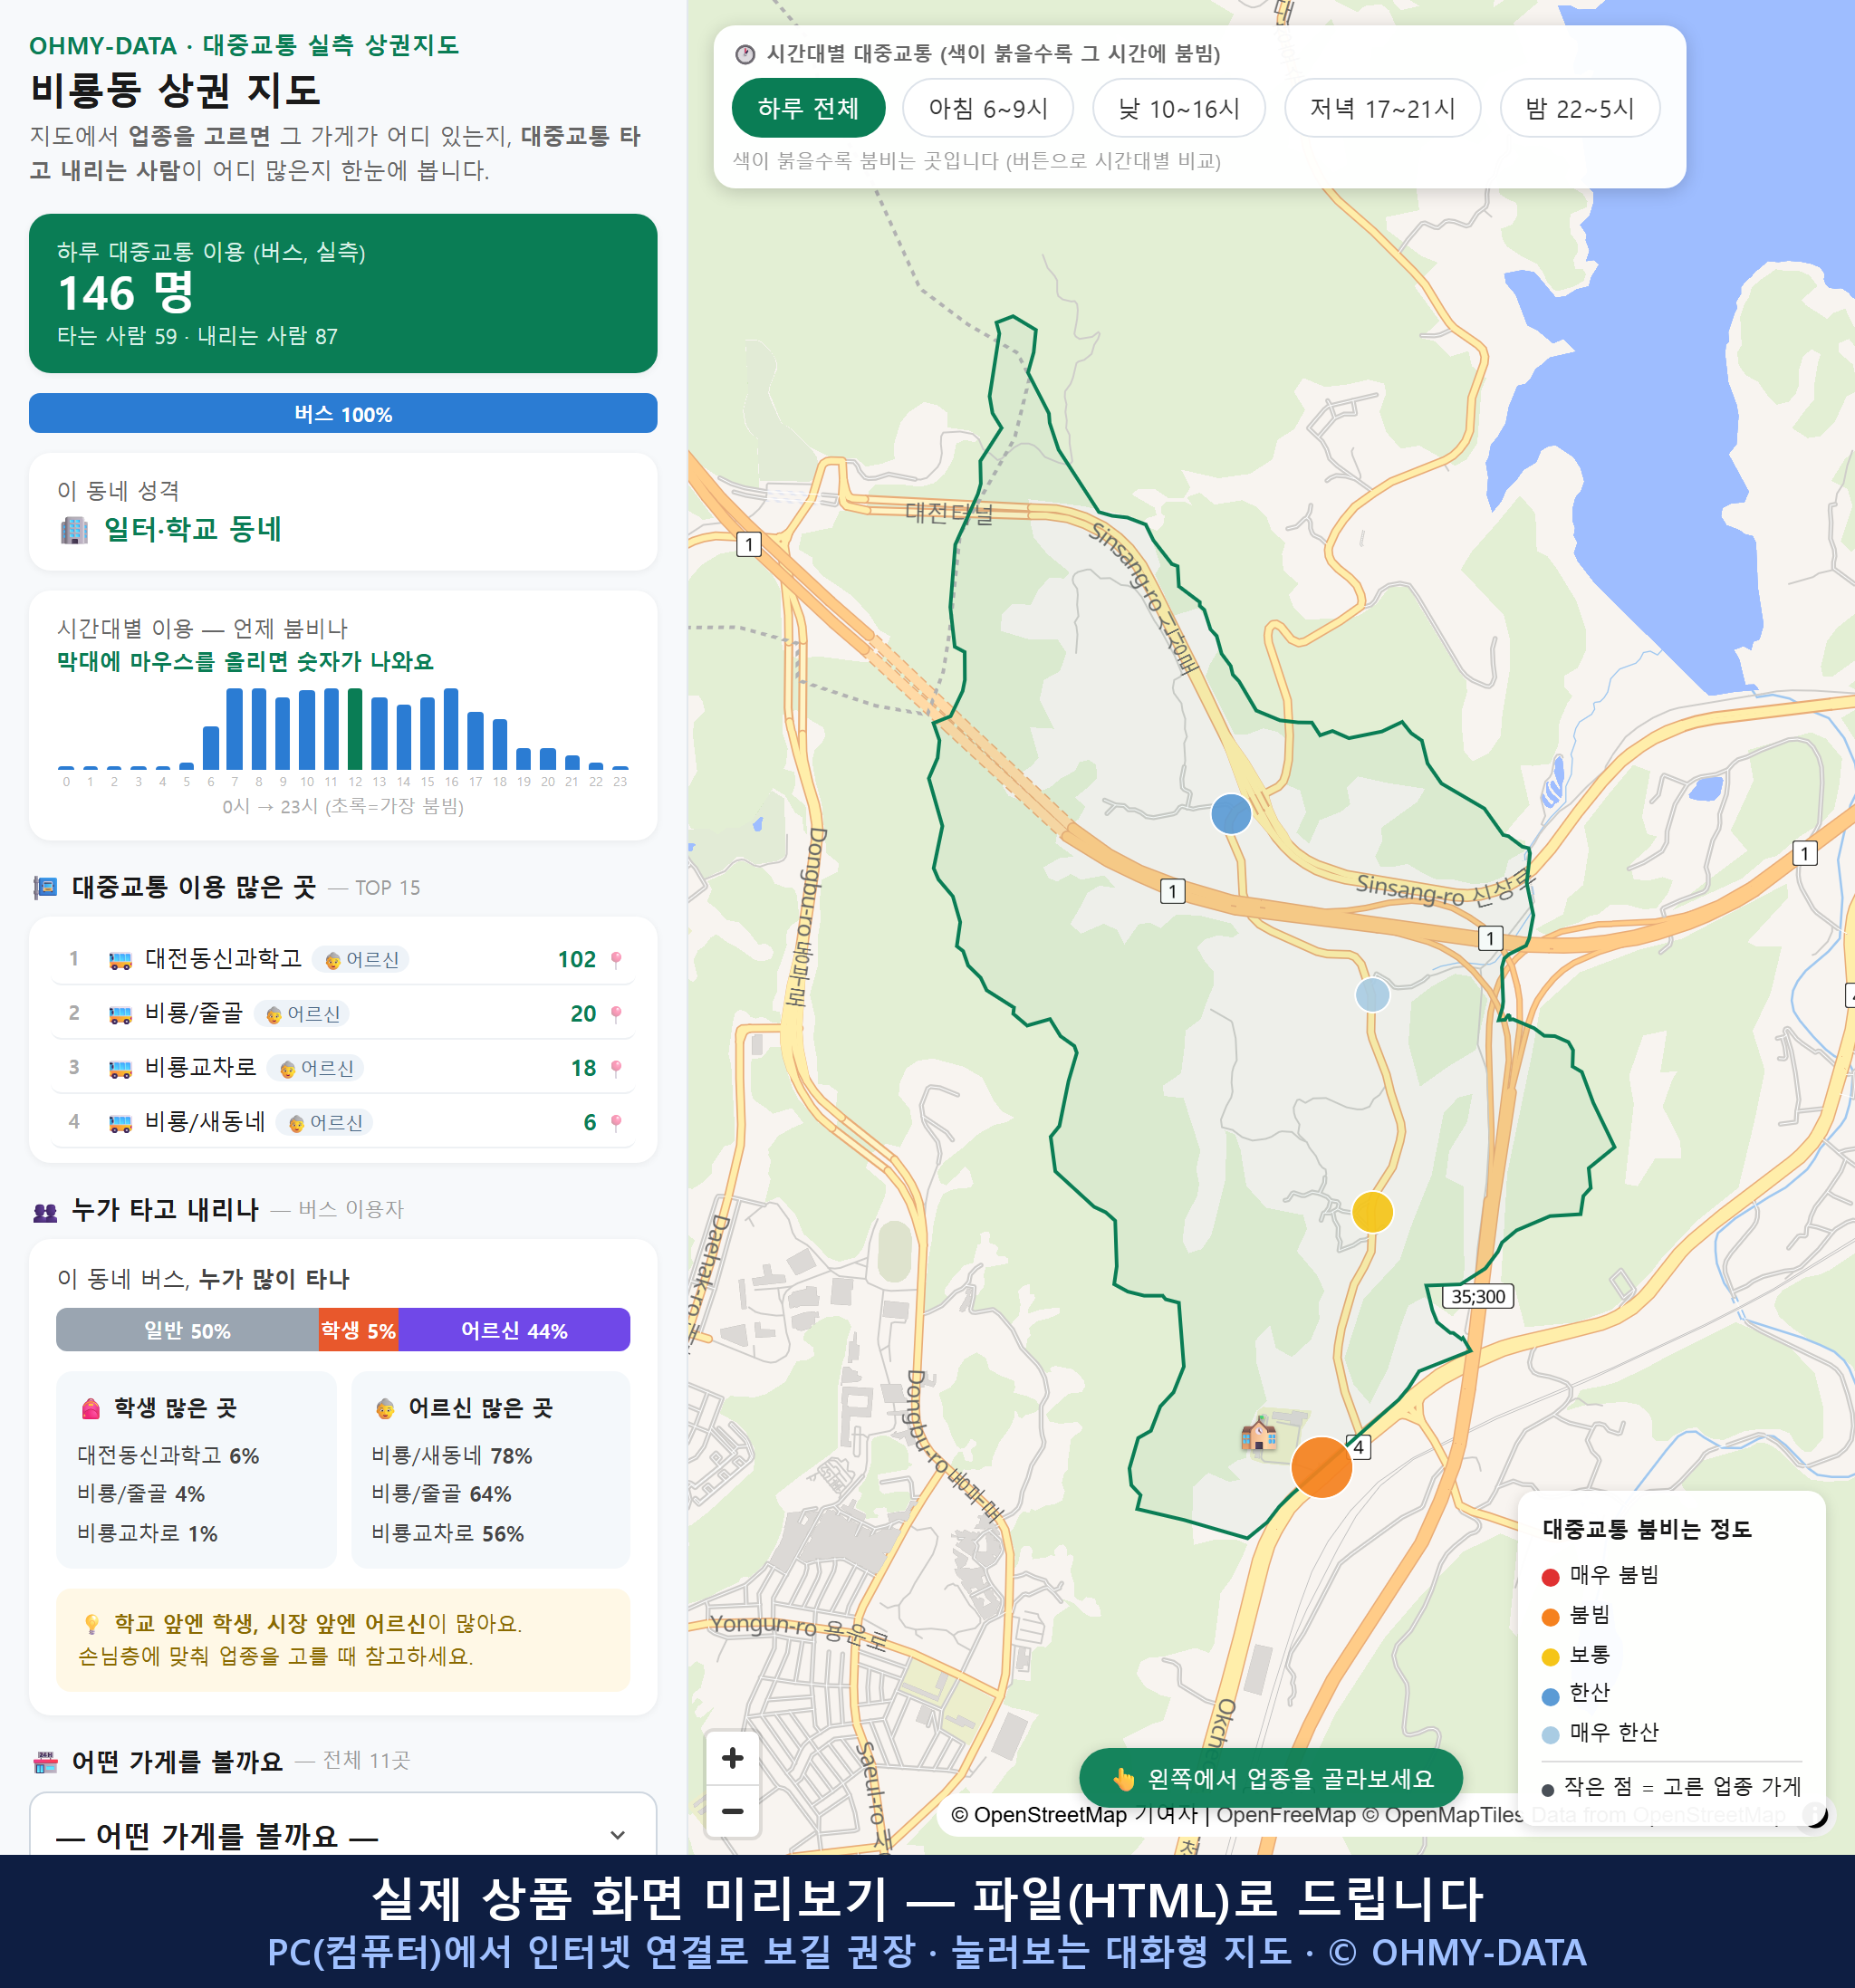Click the light blue 매우 한산 legend dot

tap(1550, 1735)
